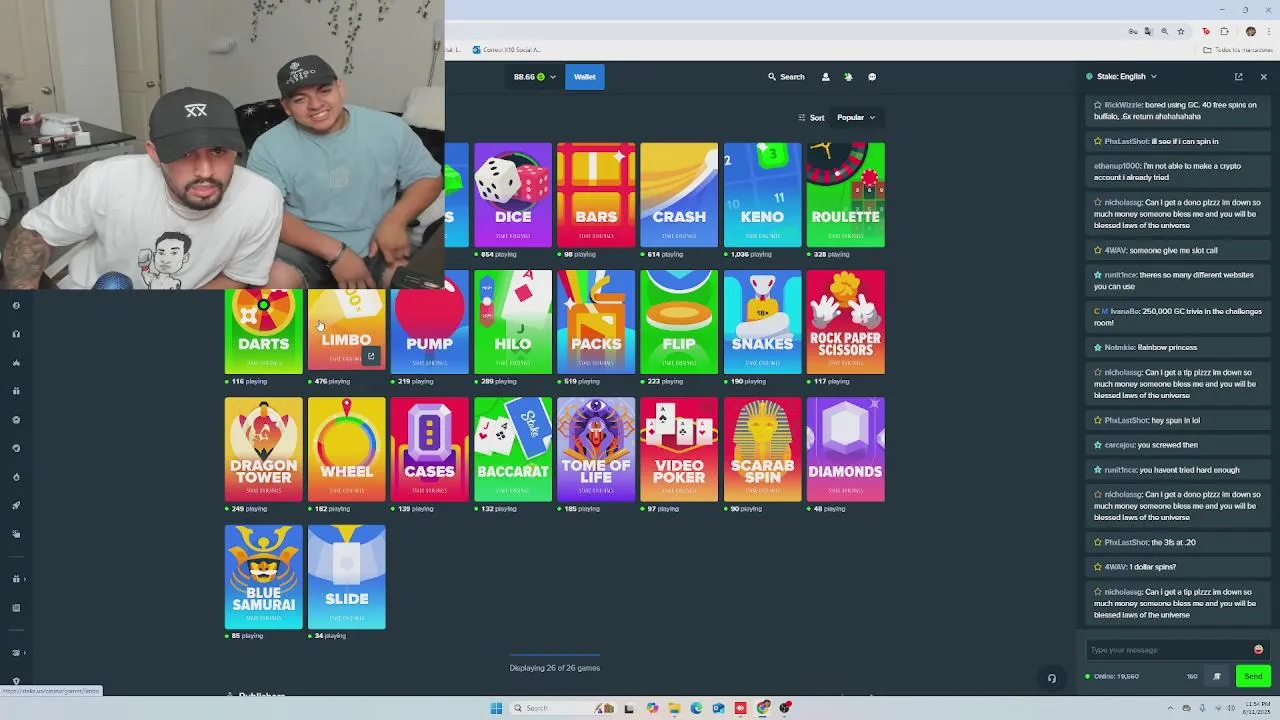
Task: Open the Baccarat game
Action: point(513,449)
